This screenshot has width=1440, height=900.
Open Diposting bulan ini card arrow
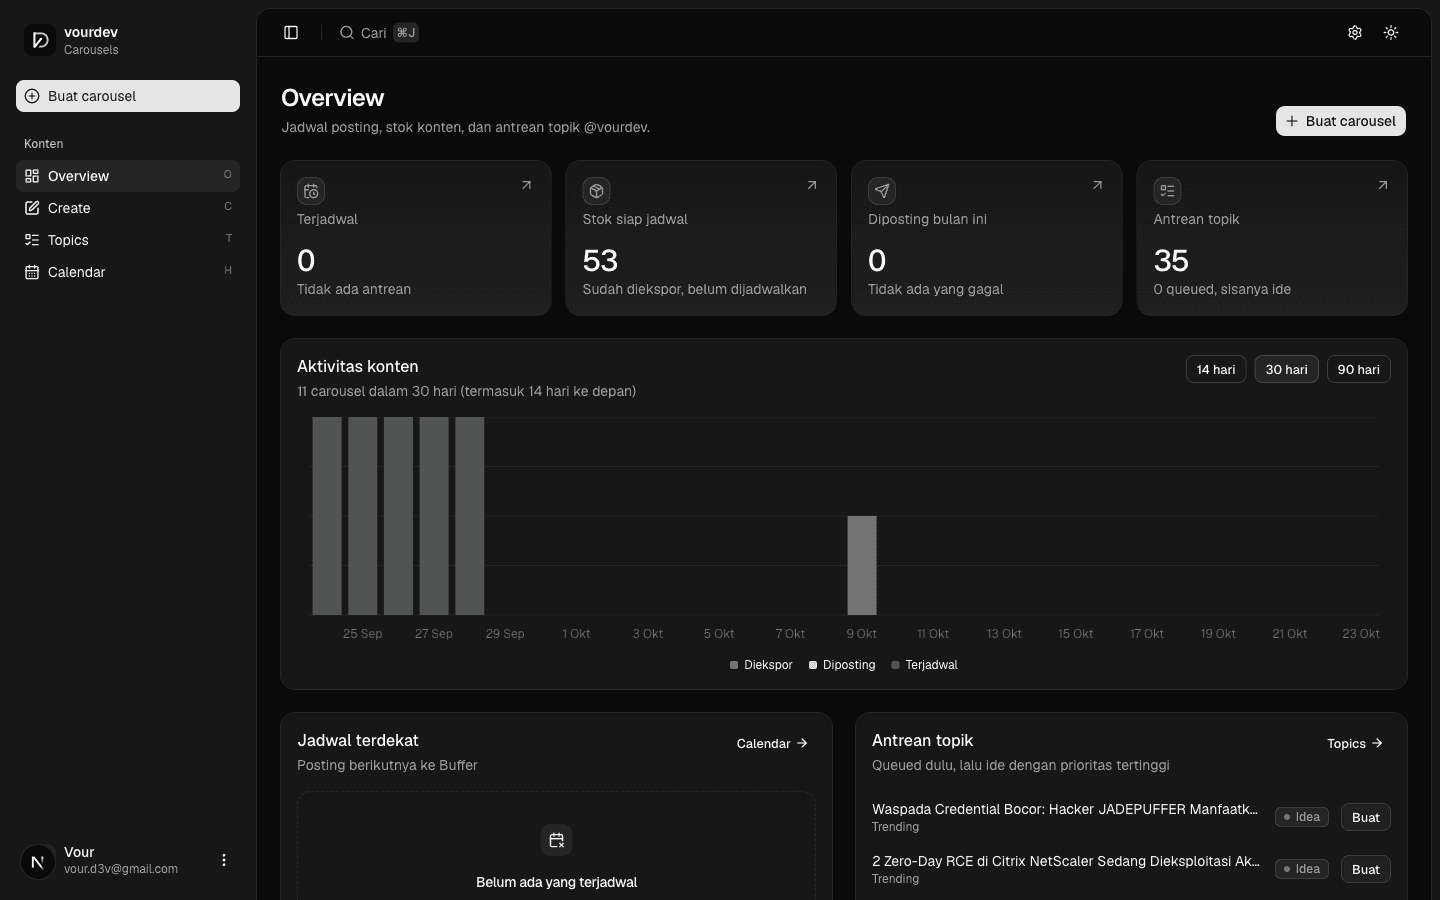[x=1097, y=185]
